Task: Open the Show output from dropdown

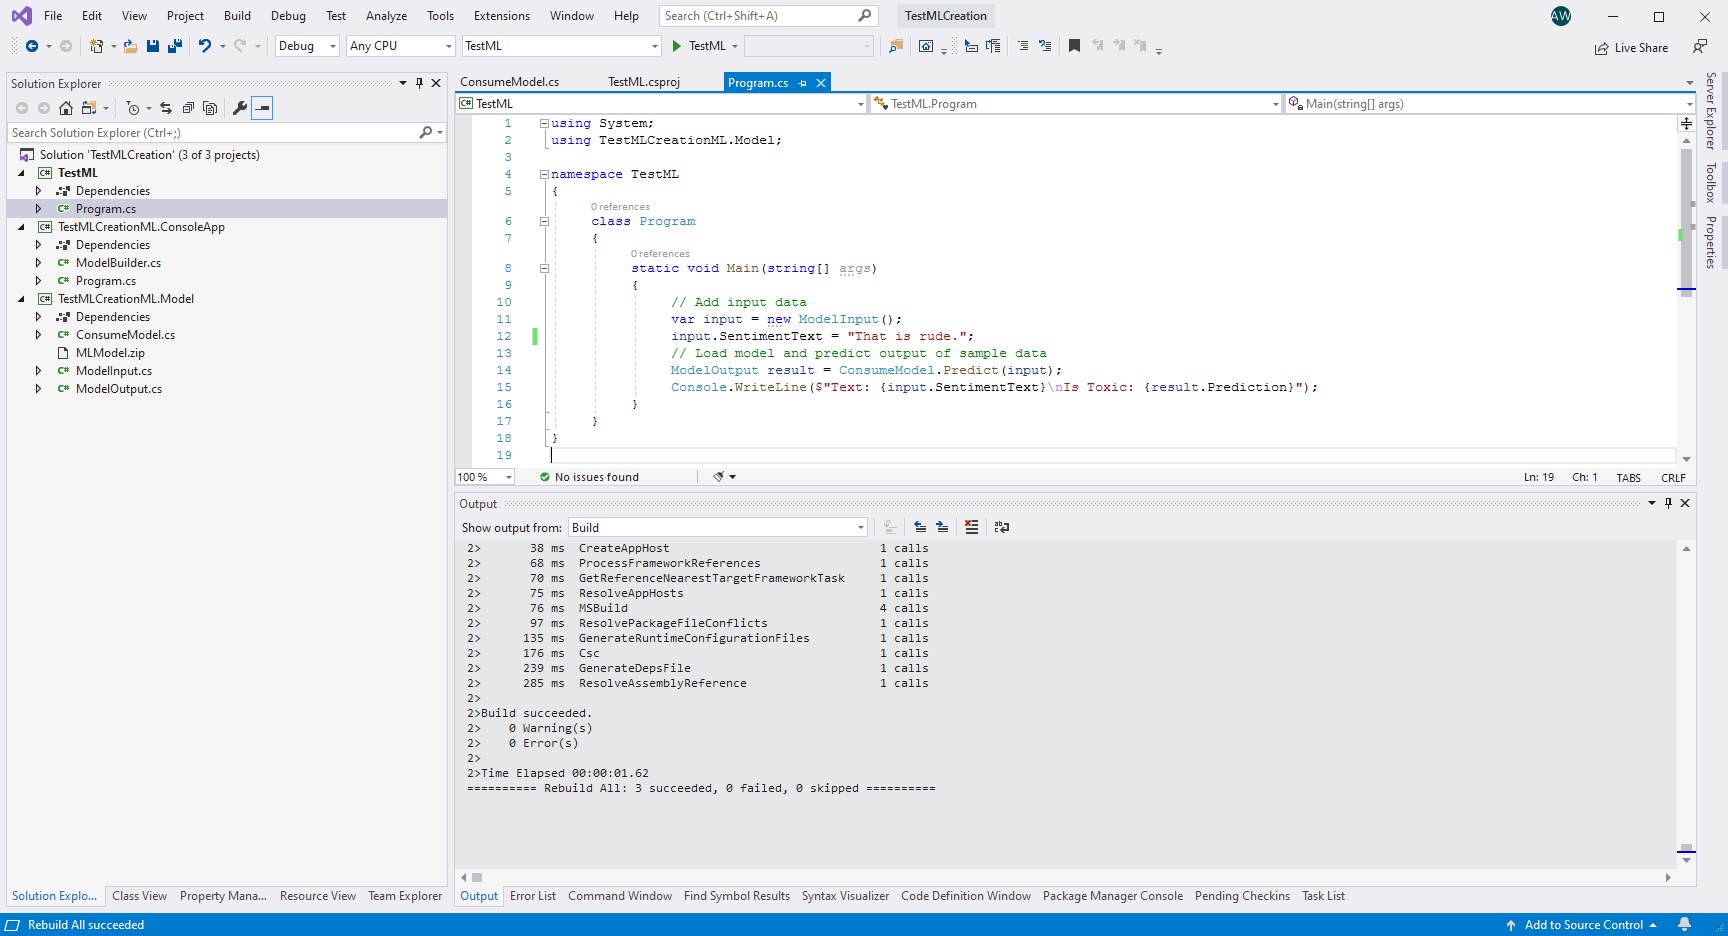Action: (x=858, y=527)
